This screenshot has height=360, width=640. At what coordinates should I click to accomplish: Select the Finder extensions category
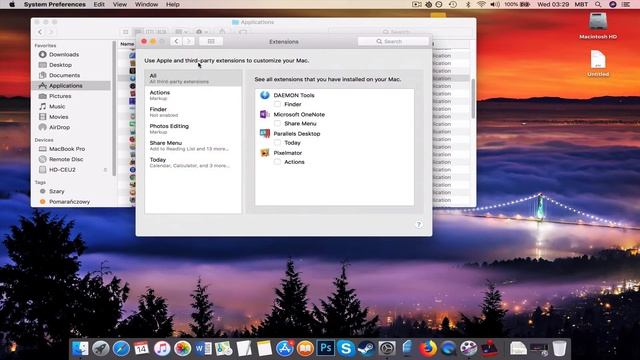[x=193, y=111]
